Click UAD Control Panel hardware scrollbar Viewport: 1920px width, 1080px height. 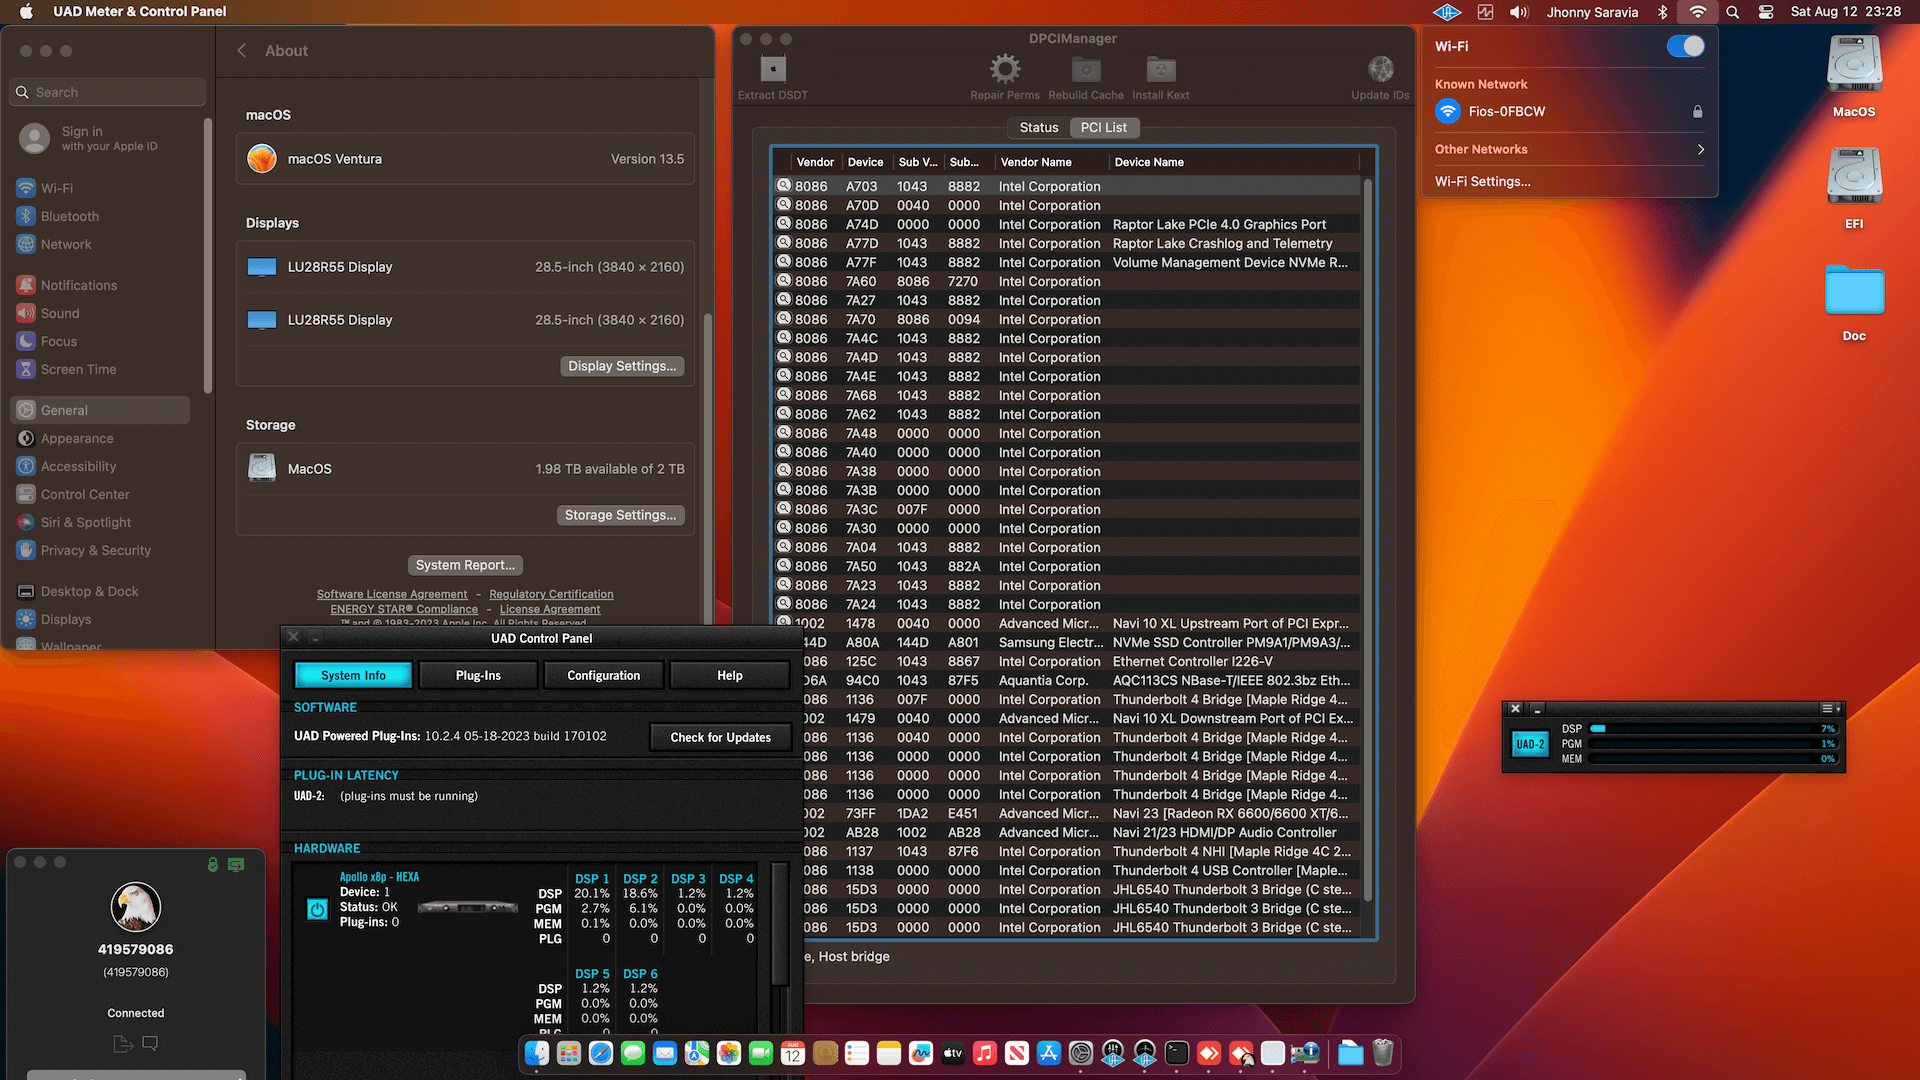click(781, 925)
